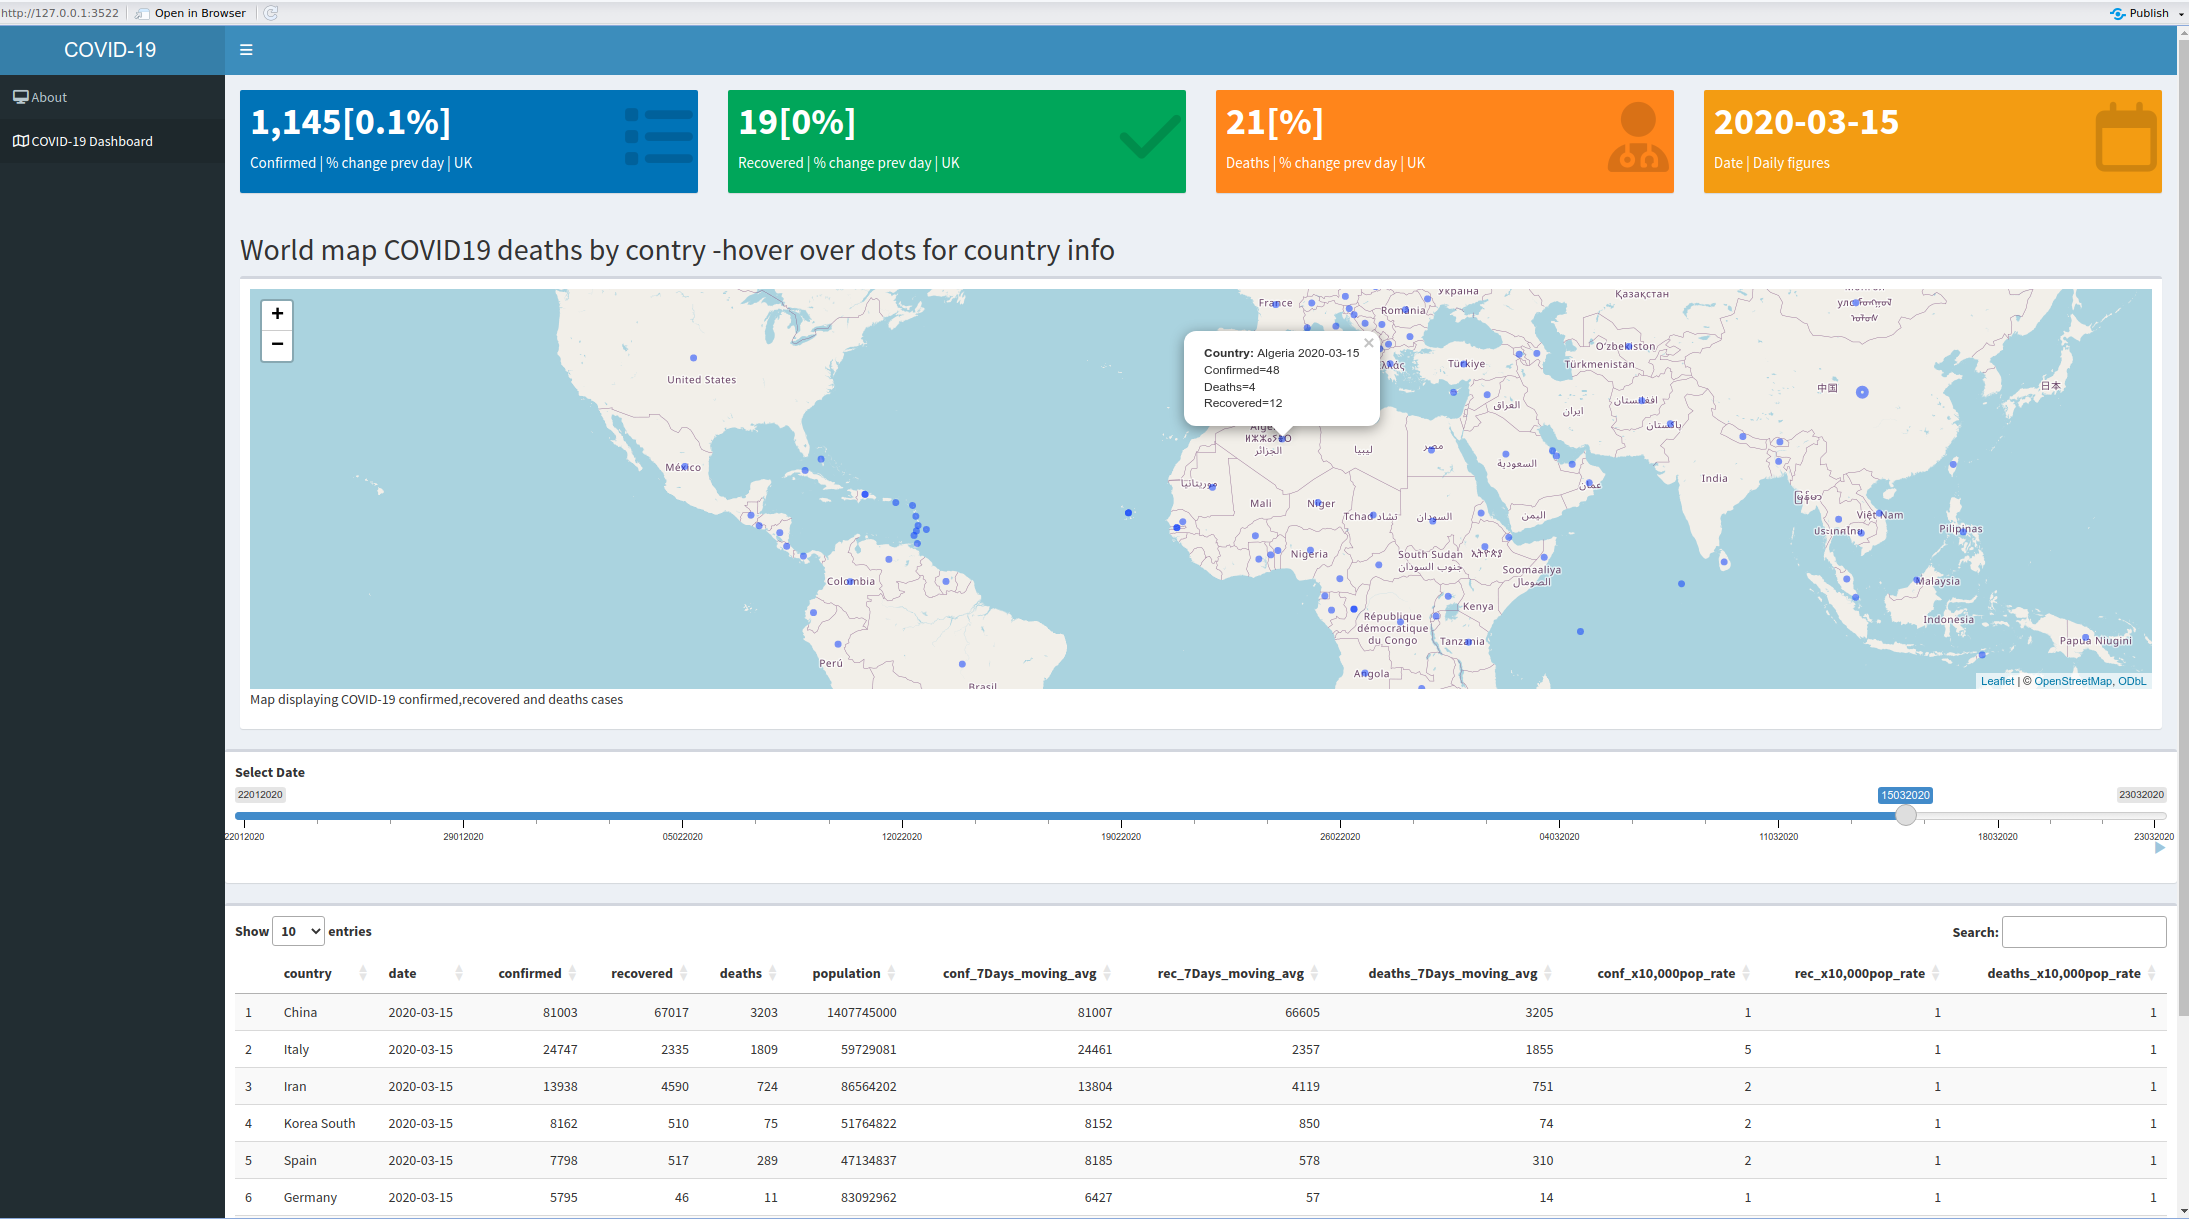Sort by population column header
This screenshot has width=2189, height=1219.
846,973
